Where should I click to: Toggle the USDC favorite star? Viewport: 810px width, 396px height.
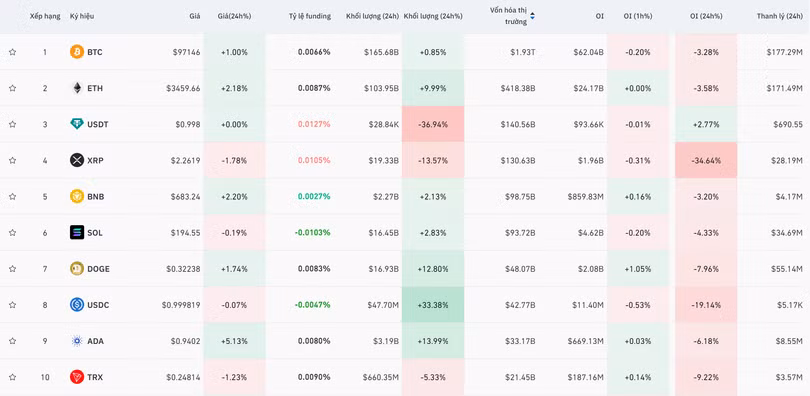coord(12,305)
